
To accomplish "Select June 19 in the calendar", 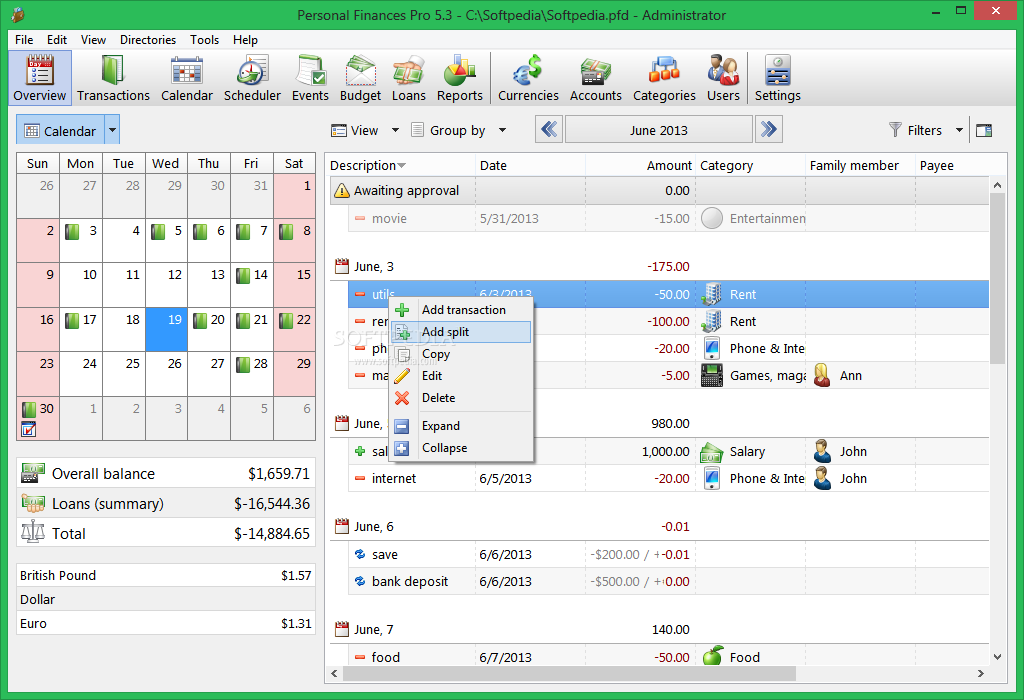I will [x=167, y=330].
